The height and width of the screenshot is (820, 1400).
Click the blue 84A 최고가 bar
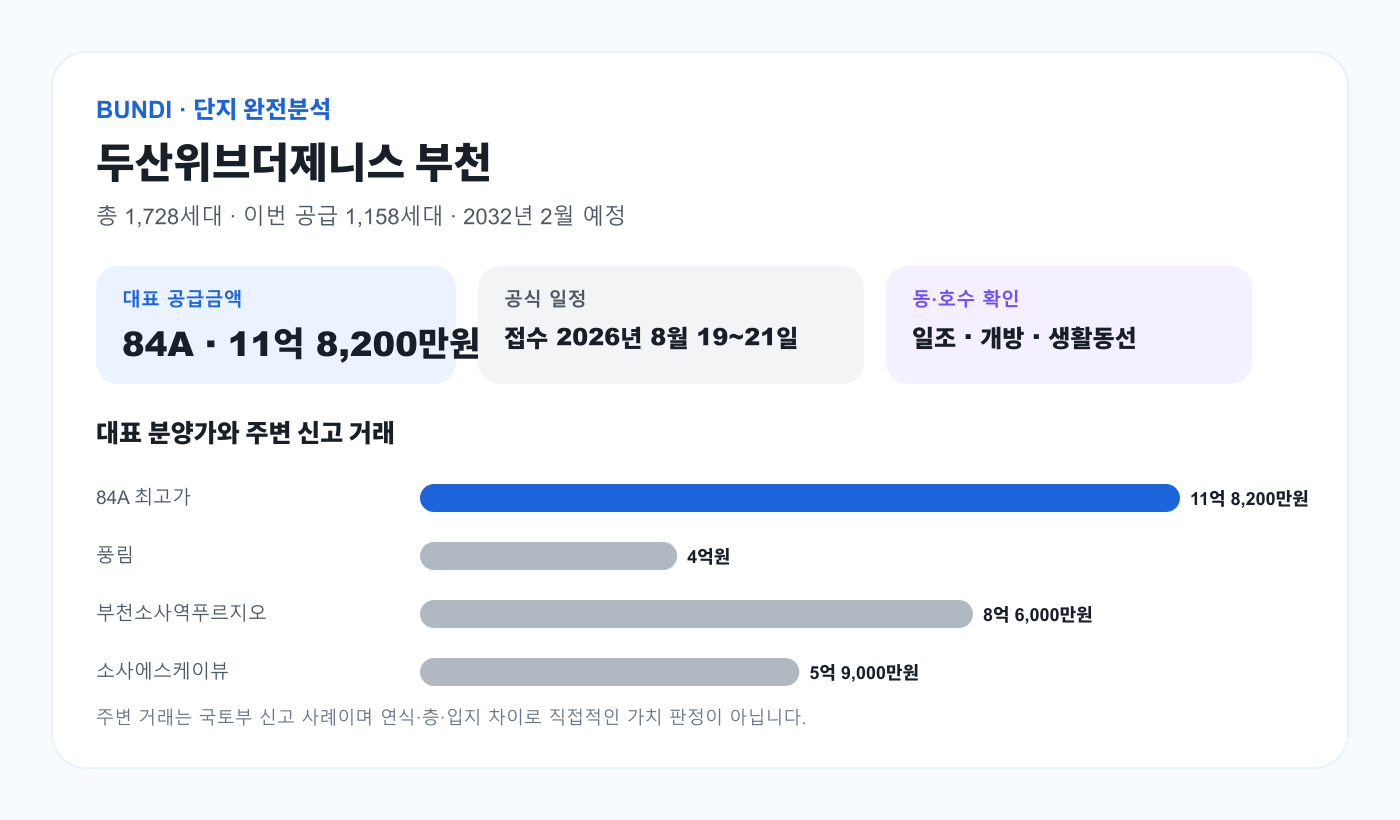click(800, 498)
